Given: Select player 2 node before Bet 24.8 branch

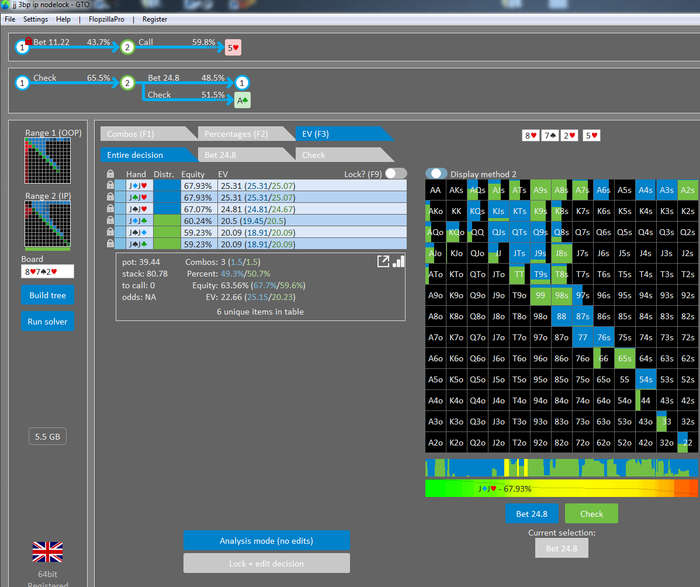Looking at the screenshot, I should pyautogui.click(x=127, y=83).
